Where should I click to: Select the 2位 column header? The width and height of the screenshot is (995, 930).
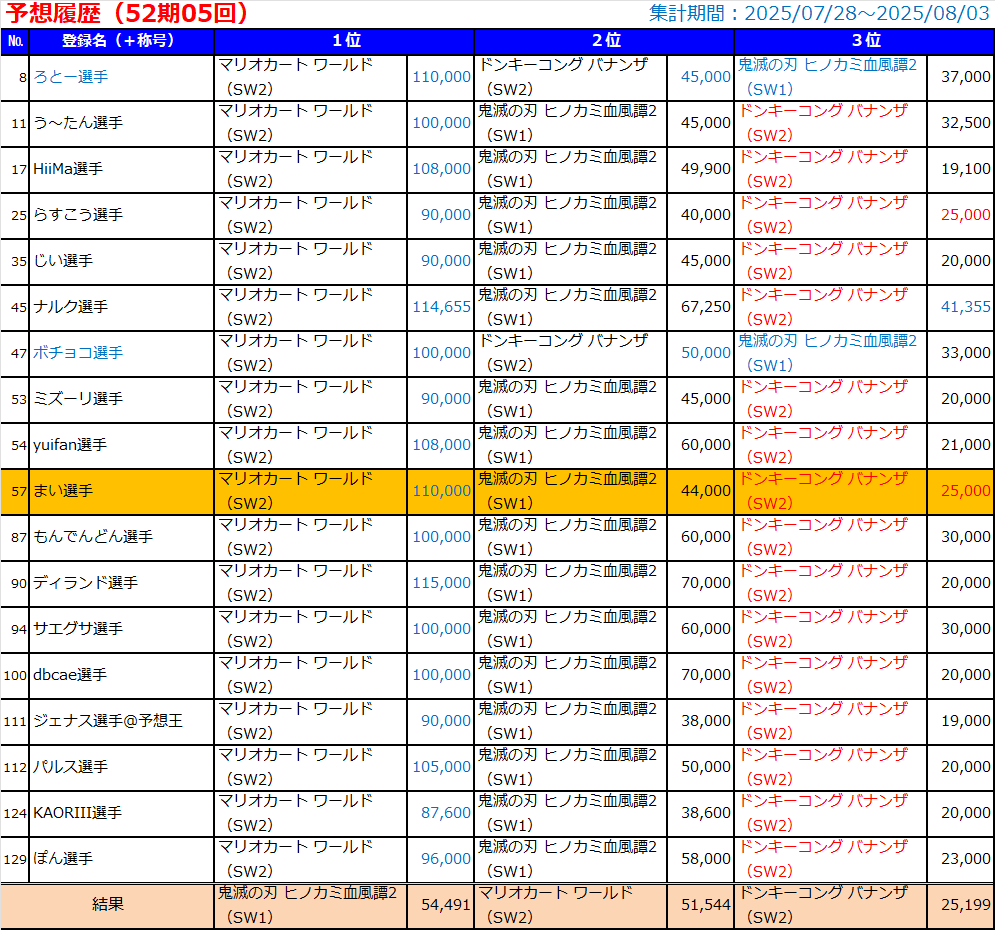click(604, 41)
